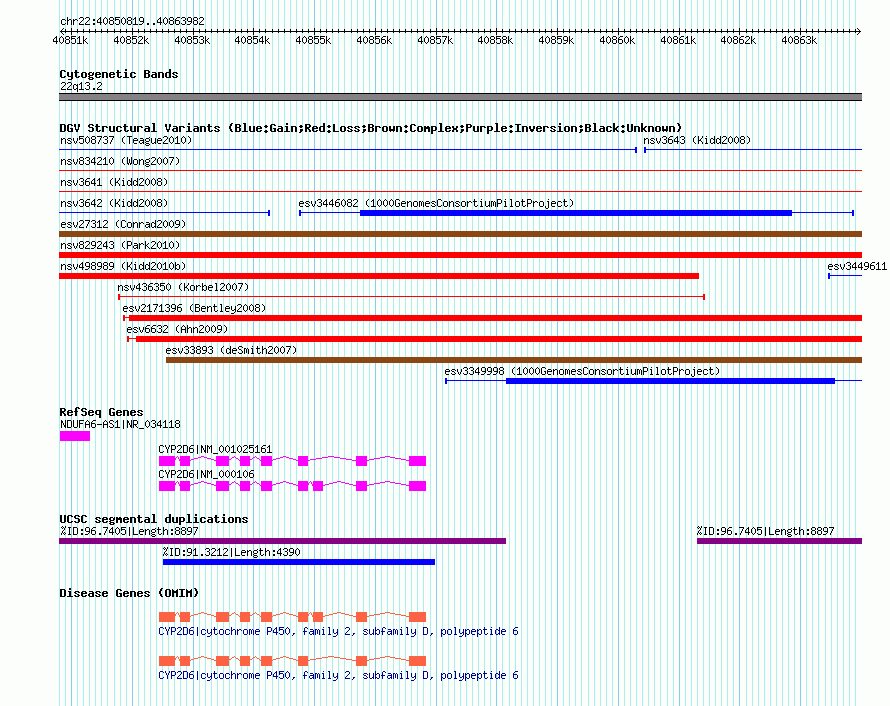Click the red nsv498989 (Kidd2010b) loss bar
Viewport: 890px width, 706px height.
point(379,276)
